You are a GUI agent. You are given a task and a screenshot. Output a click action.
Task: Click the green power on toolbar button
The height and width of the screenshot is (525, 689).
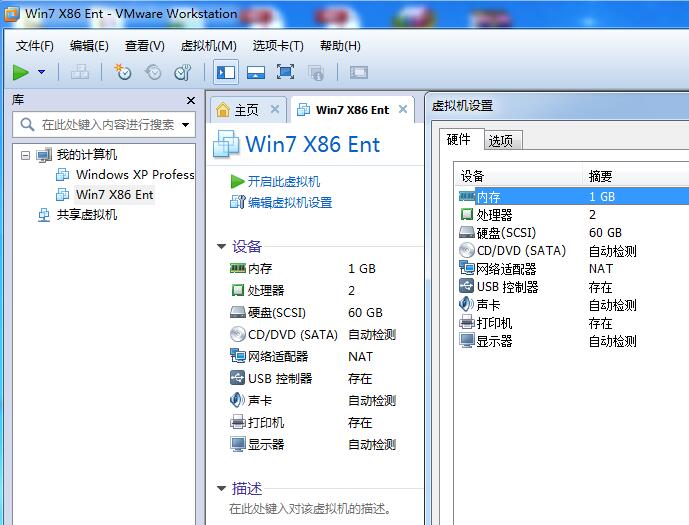pos(20,72)
